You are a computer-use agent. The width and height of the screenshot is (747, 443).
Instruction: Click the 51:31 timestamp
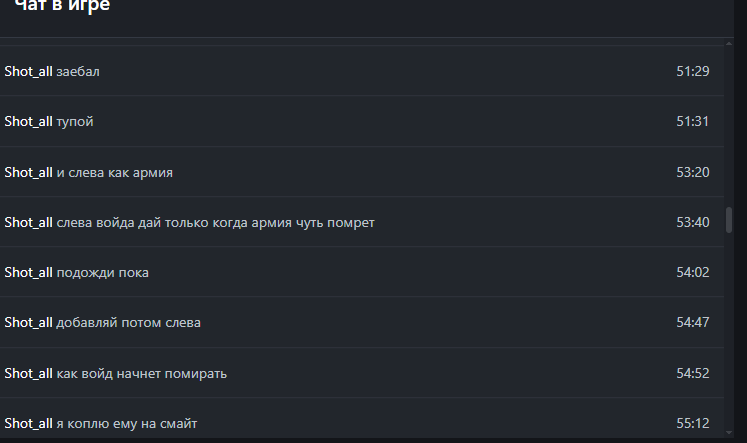point(692,121)
